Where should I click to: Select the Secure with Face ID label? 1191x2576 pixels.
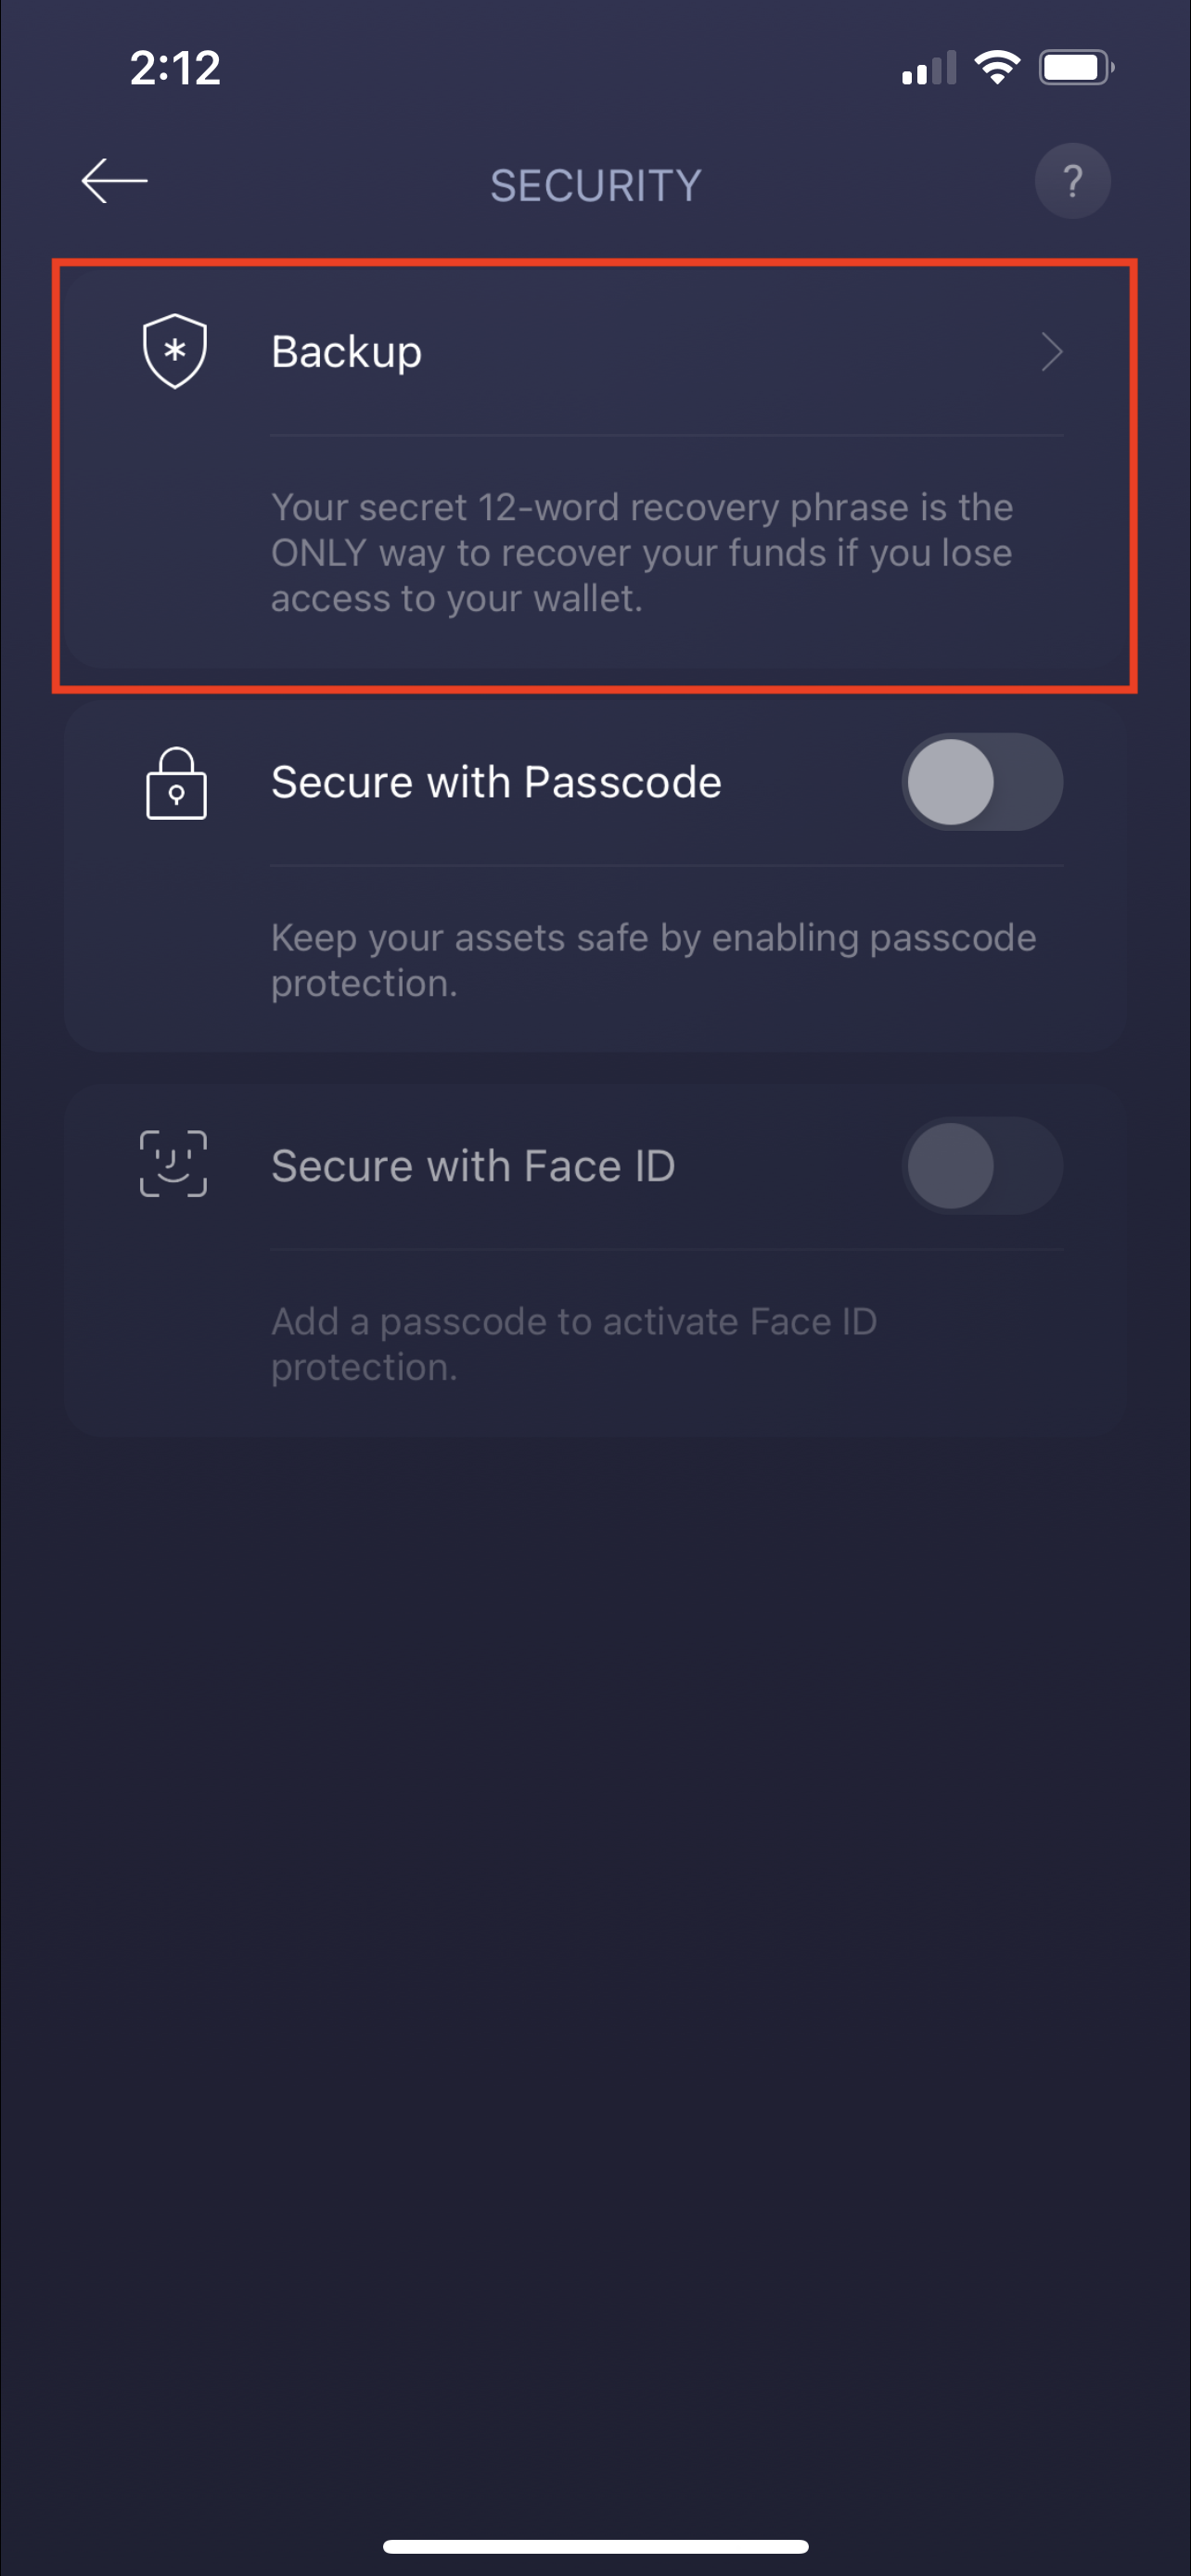(x=473, y=1166)
